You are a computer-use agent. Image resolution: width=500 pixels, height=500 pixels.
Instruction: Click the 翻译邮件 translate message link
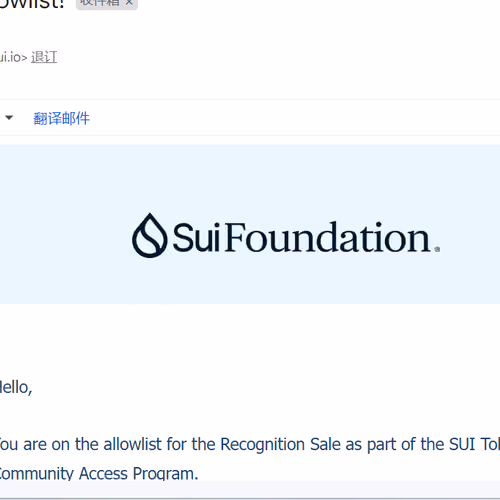62,118
